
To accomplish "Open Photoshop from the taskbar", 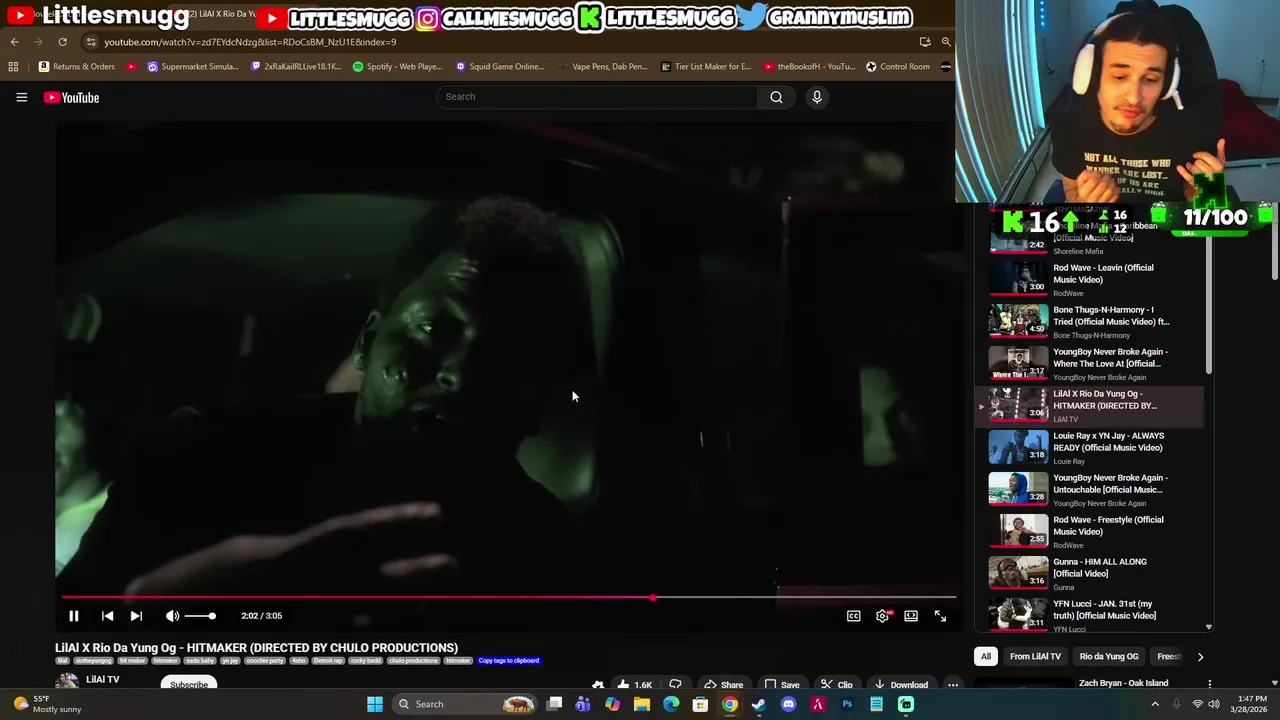I will pyautogui.click(x=847, y=704).
